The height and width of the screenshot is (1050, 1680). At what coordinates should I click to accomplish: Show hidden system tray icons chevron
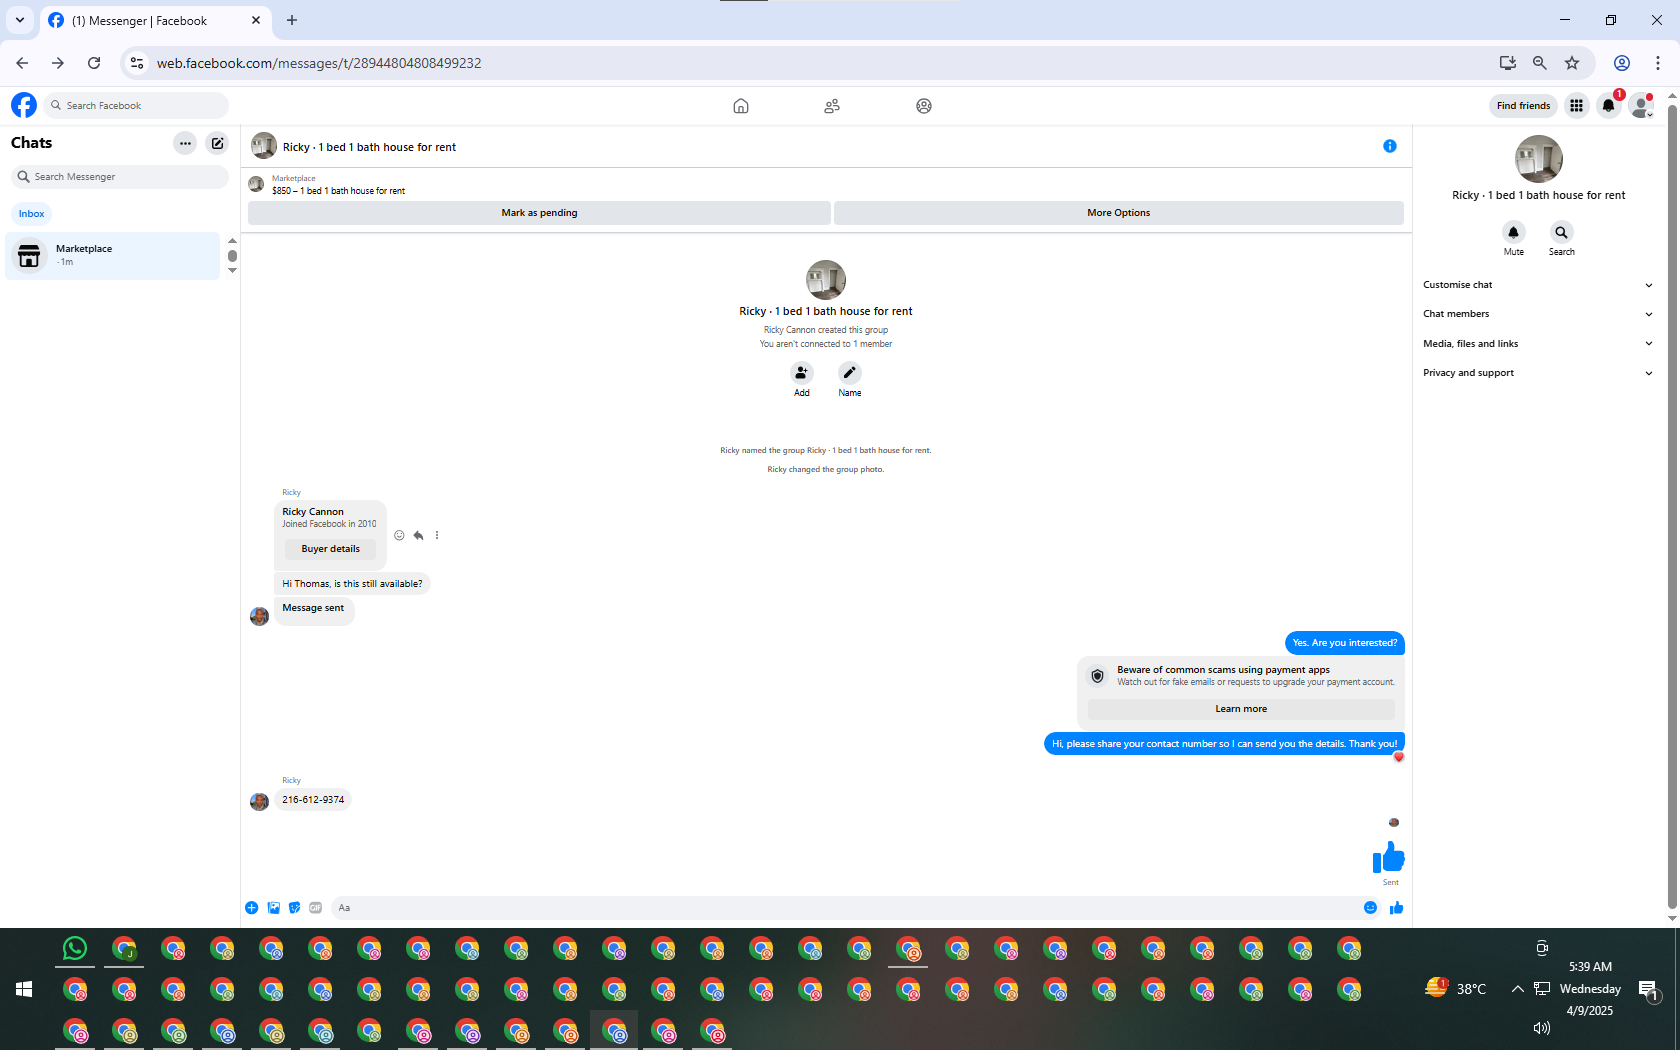[1517, 989]
